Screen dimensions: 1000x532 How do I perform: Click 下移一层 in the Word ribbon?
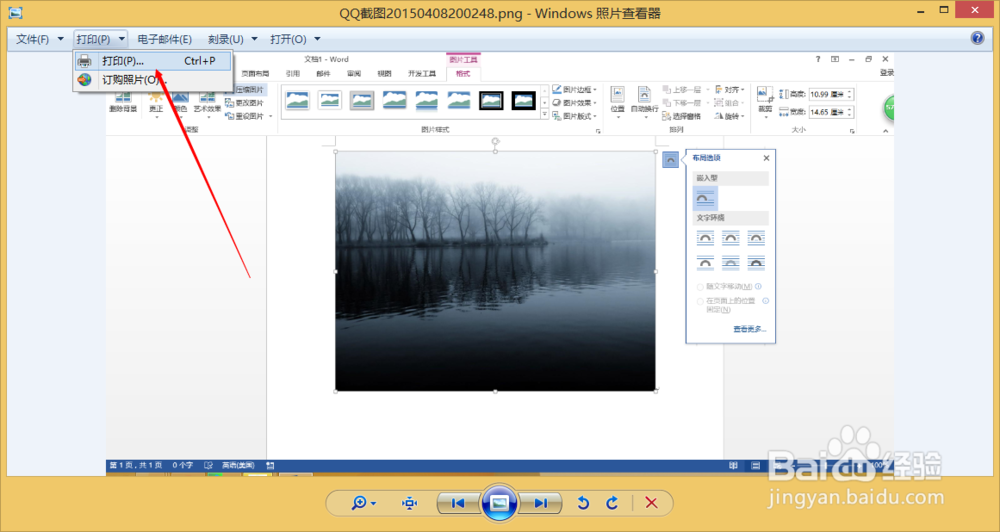click(x=686, y=103)
